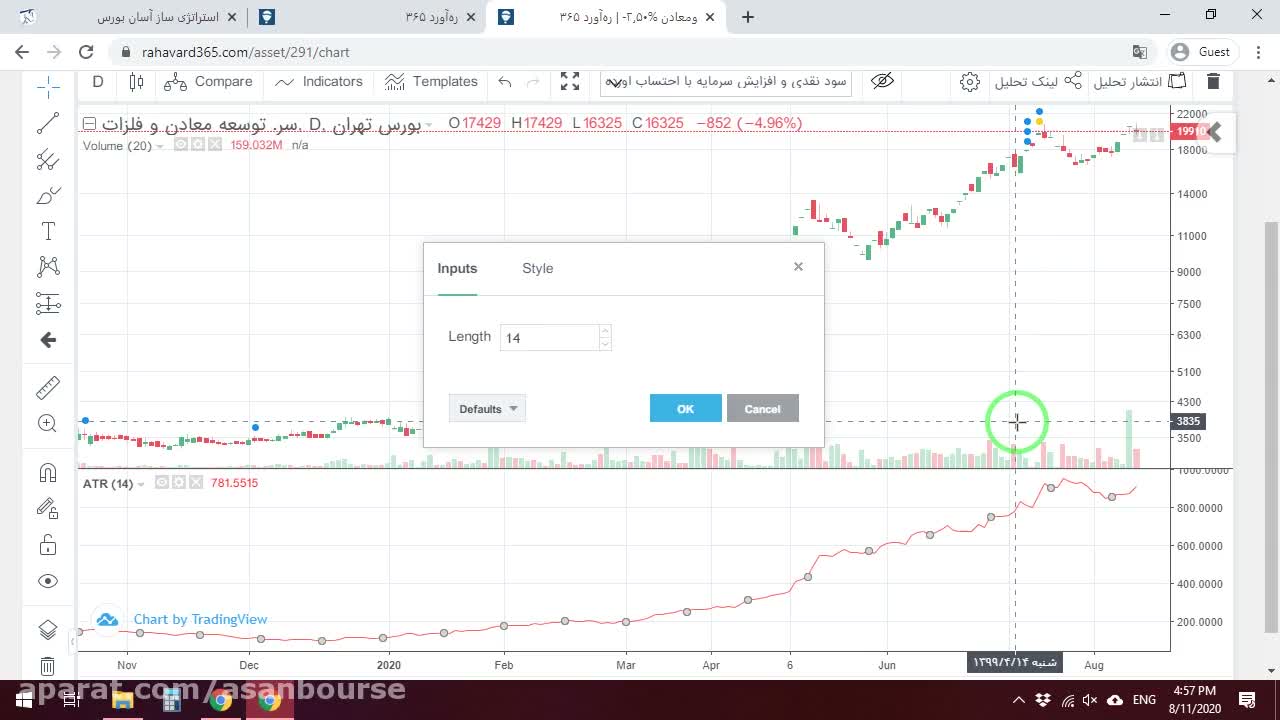Viewport: 1280px width, 720px height.
Task: Activate the zoom in magnifier tool
Action: 48,423
